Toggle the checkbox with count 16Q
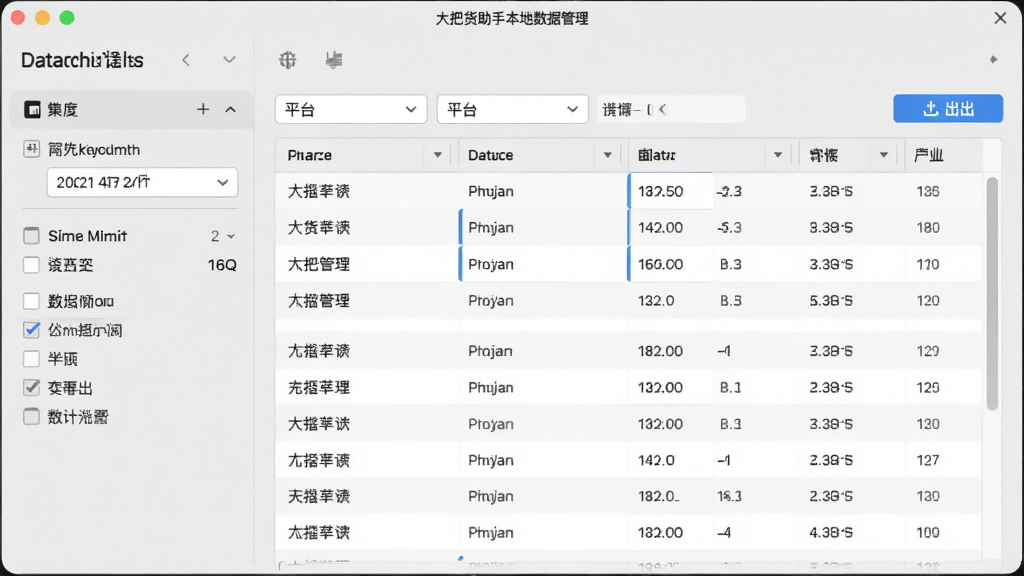Image resolution: width=1024 pixels, height=576 pixels. (31, 264)
